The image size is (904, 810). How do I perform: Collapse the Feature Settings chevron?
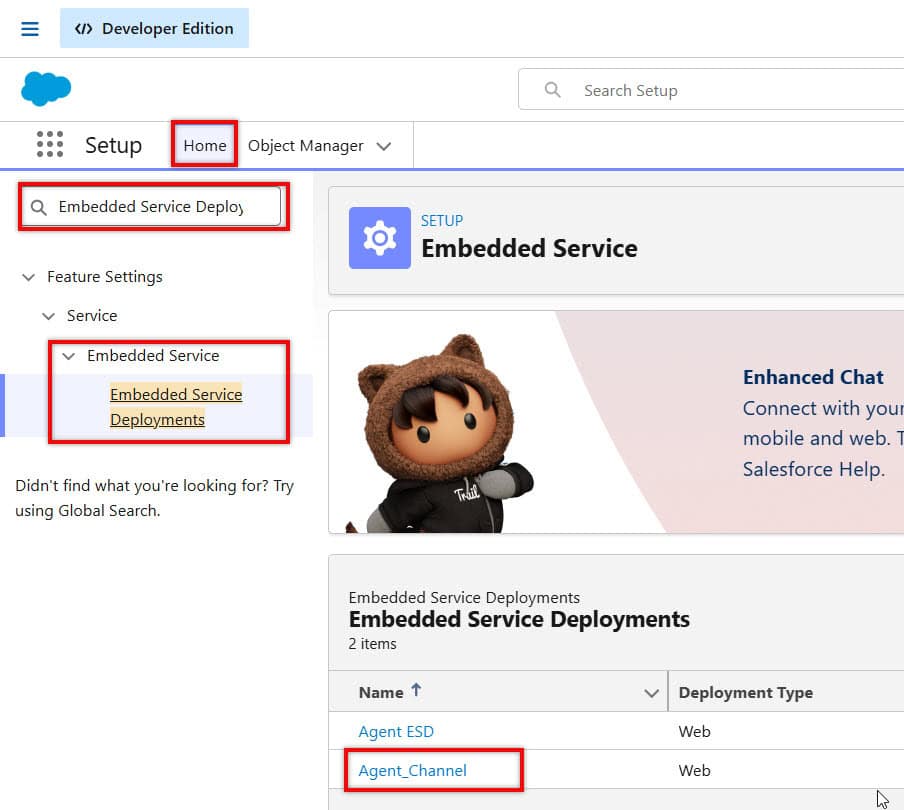[x=28, y=277]
